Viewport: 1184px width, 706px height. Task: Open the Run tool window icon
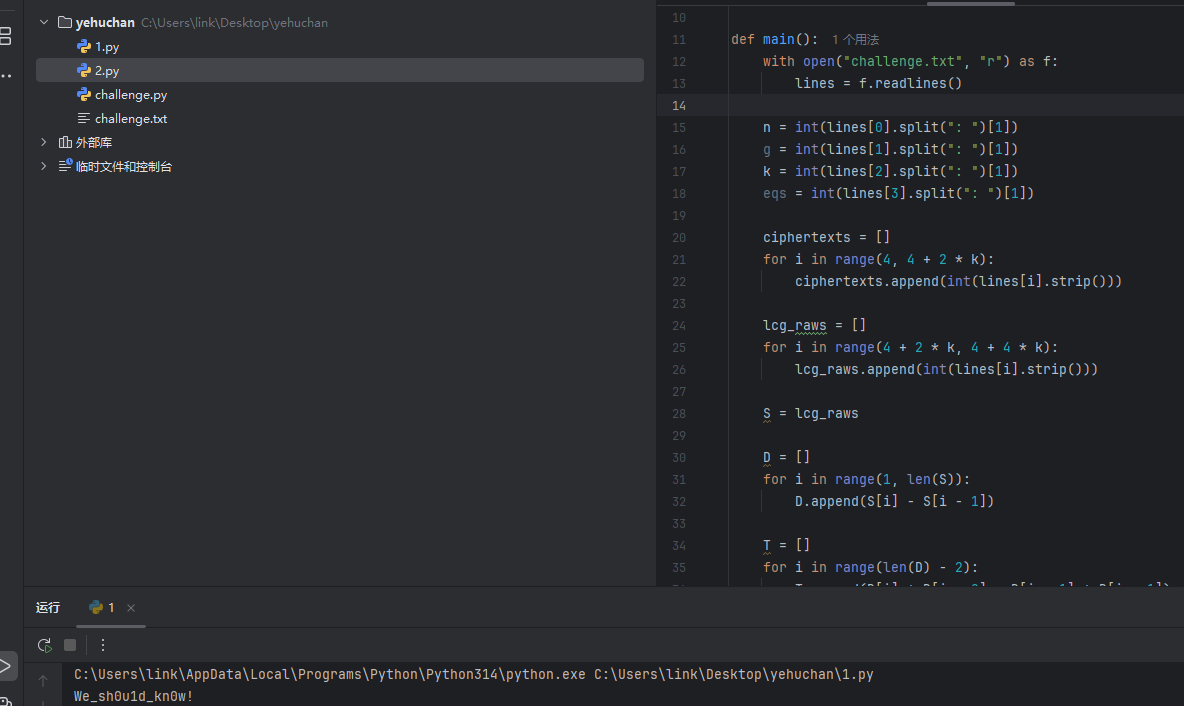tap(6, 665)
